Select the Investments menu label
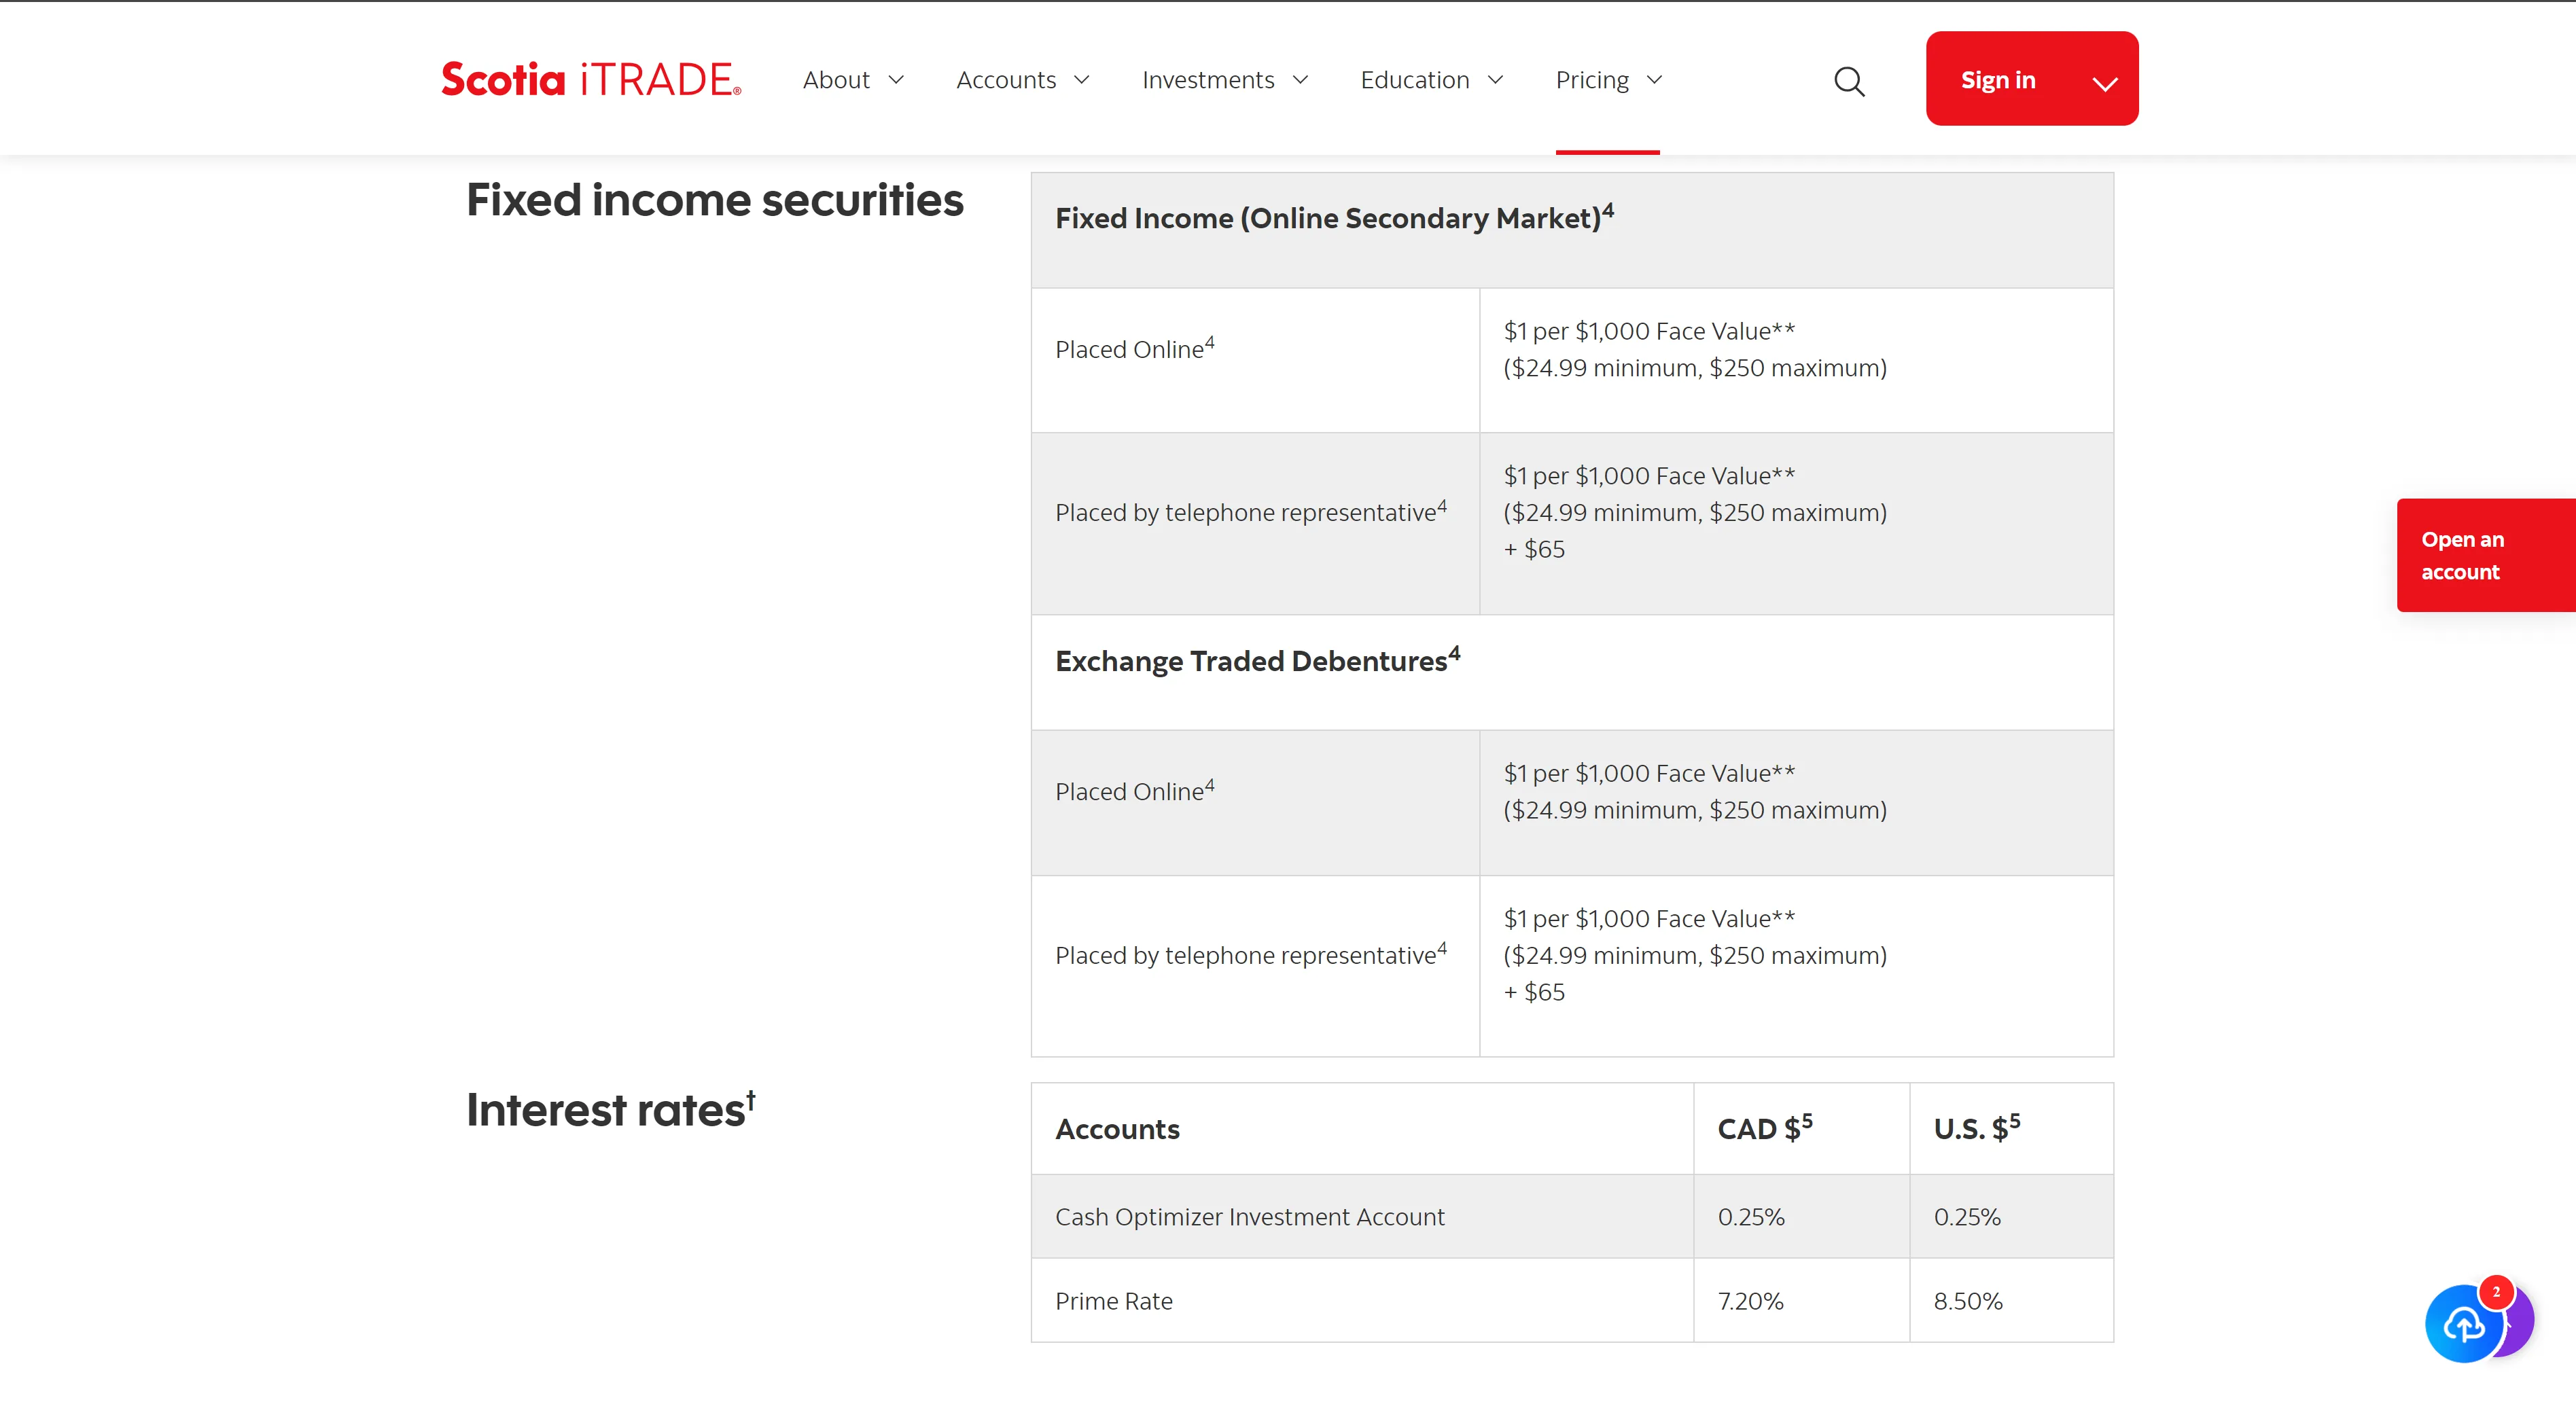Viewport: 2576px width, 1402px height. coord(1208,80)
